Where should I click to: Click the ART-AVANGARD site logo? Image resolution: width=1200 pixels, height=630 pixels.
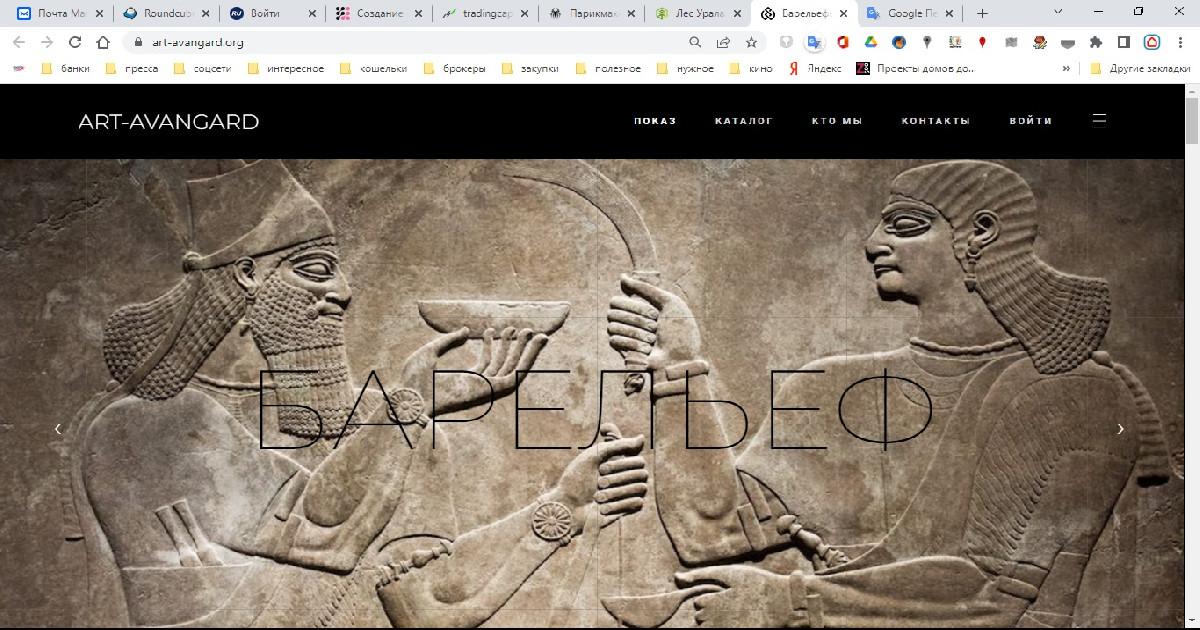(x=169, y=122)
